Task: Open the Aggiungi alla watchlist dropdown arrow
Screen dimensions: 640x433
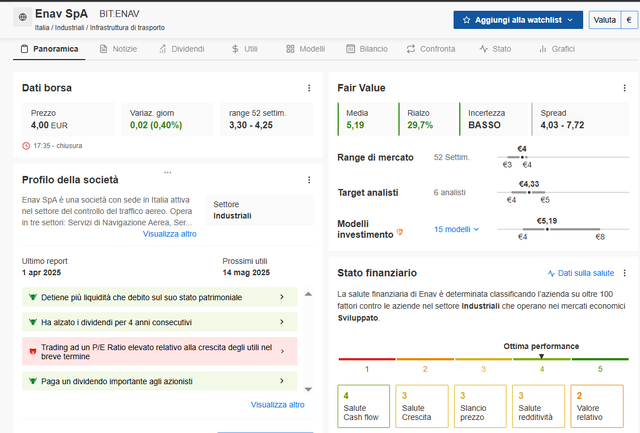Action: coord(570,20)
